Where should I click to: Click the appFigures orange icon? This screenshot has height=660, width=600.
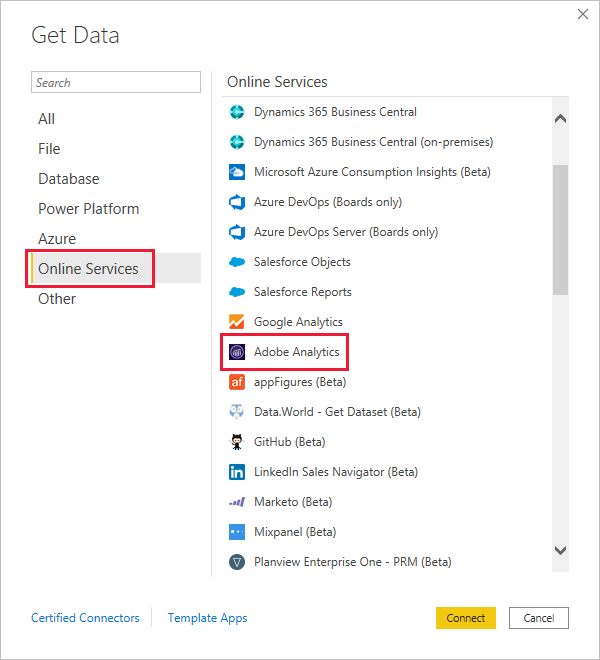point(237,382)
